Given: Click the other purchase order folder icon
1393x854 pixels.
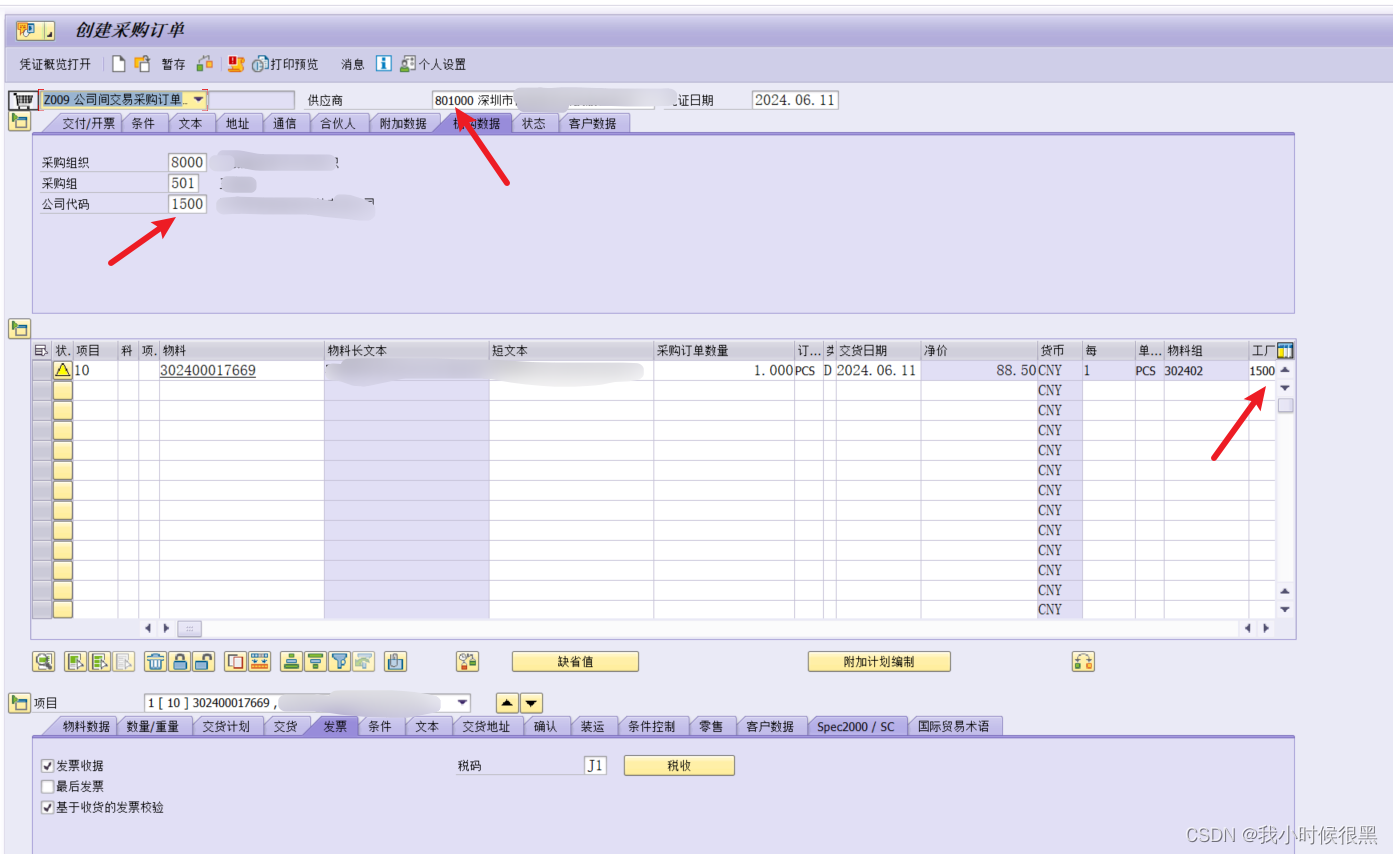Looking at the screenshot, I should pos(142,64).
